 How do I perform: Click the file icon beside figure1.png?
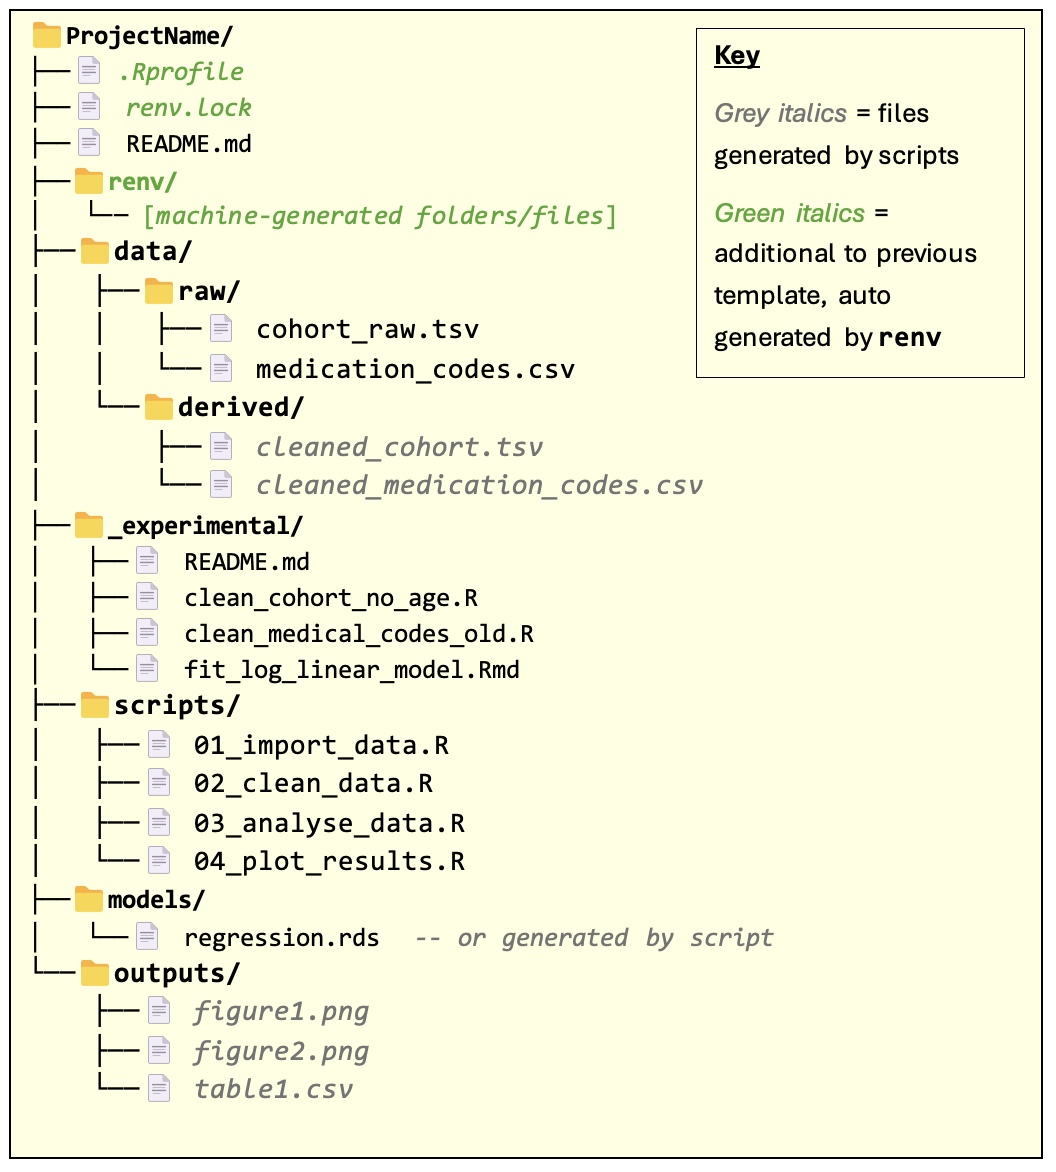coord(159,1011)
